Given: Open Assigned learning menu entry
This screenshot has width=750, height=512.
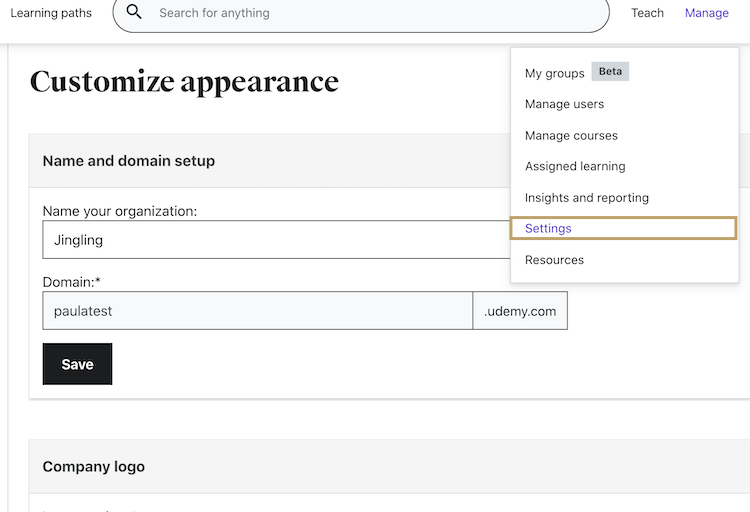Looking at the screenshot, I should coord(575,166).
